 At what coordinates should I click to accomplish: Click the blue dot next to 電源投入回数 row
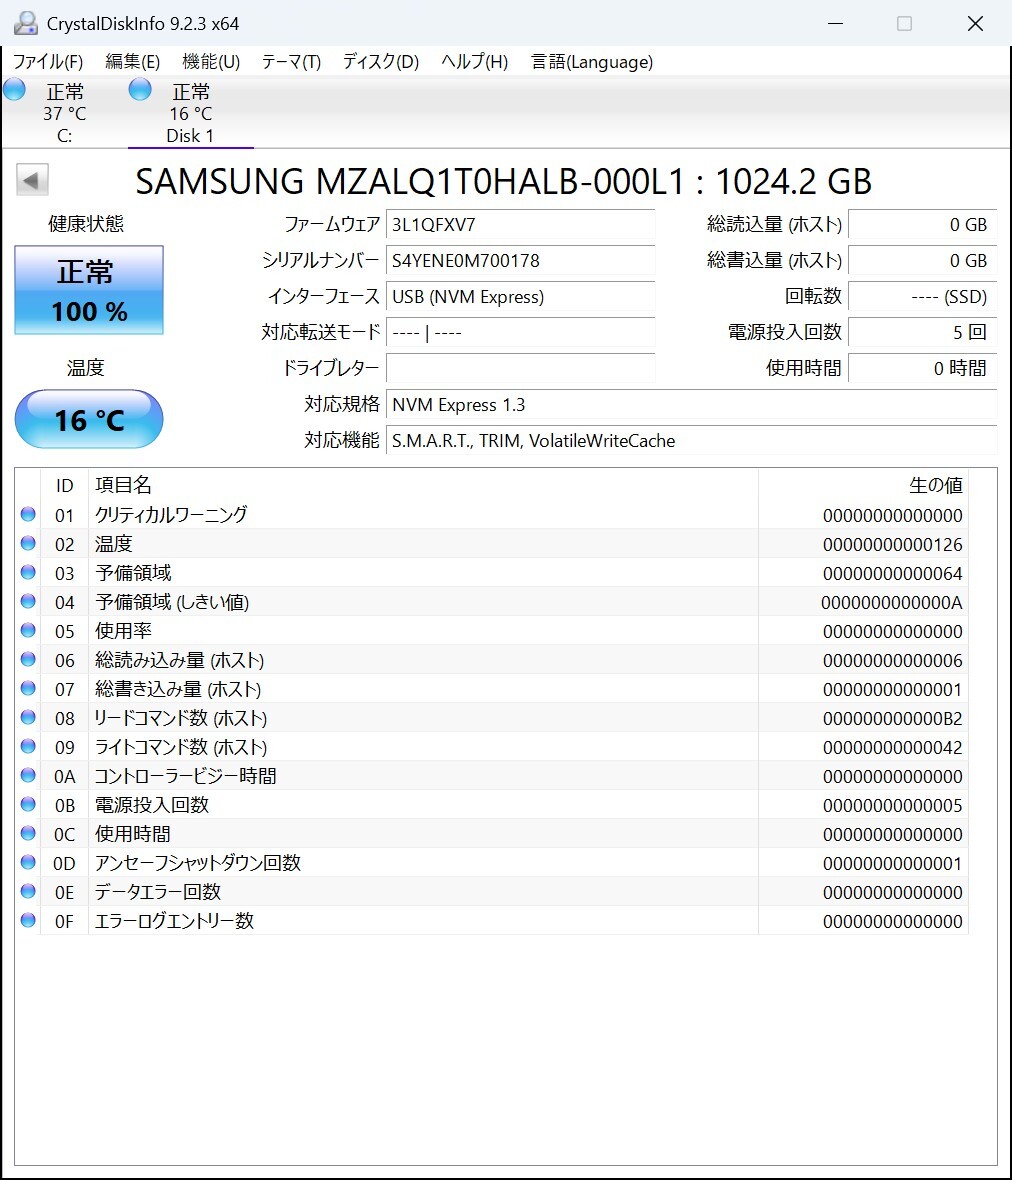(x=28, y=803)
